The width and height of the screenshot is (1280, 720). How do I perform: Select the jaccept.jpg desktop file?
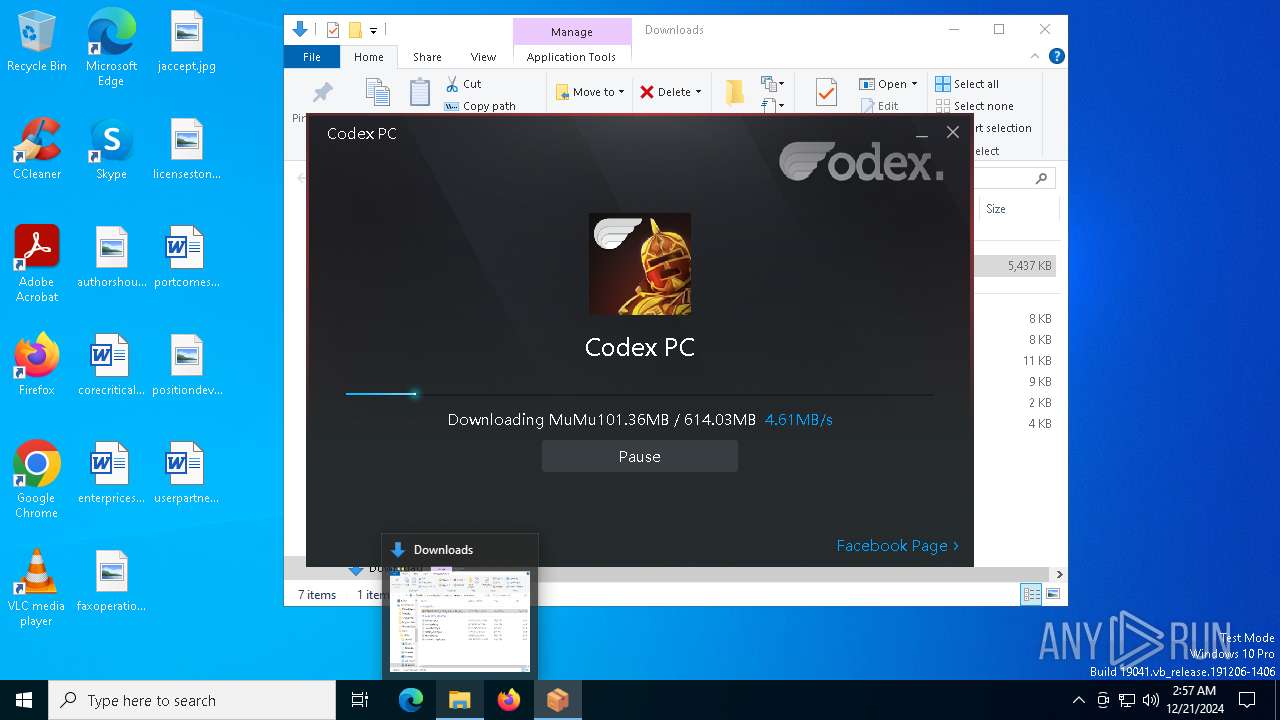pyautogui.click(x=186, y=42)
